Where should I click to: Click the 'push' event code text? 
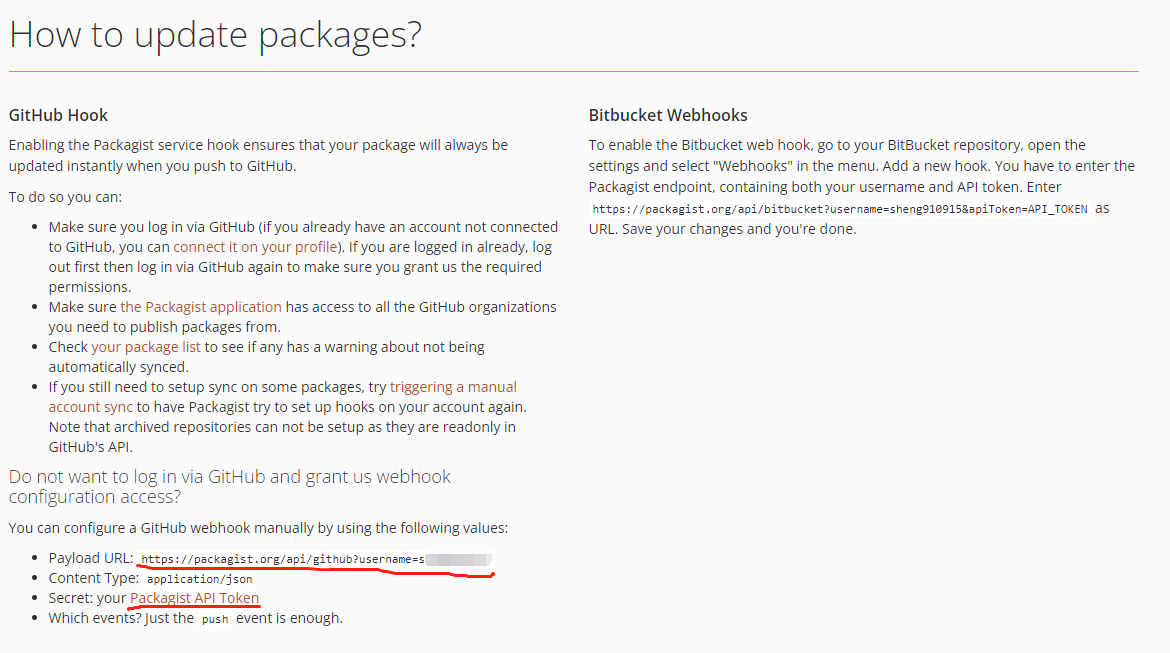point(215,619)
